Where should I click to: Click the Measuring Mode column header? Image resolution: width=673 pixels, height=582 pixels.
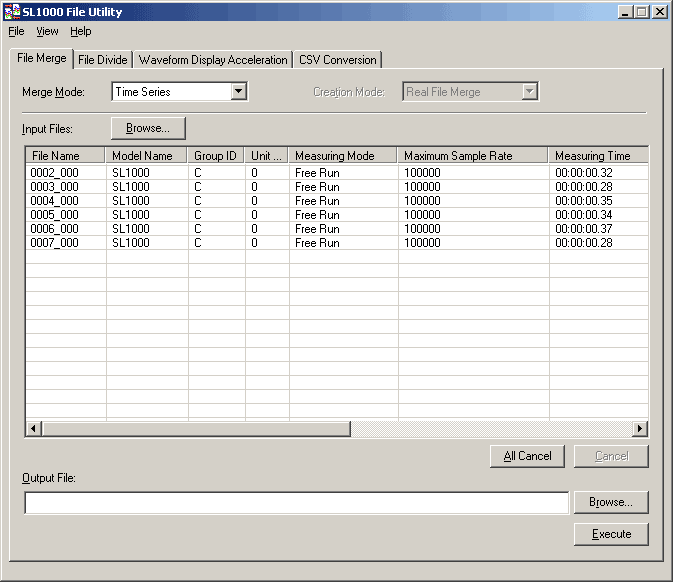point(343,155)
